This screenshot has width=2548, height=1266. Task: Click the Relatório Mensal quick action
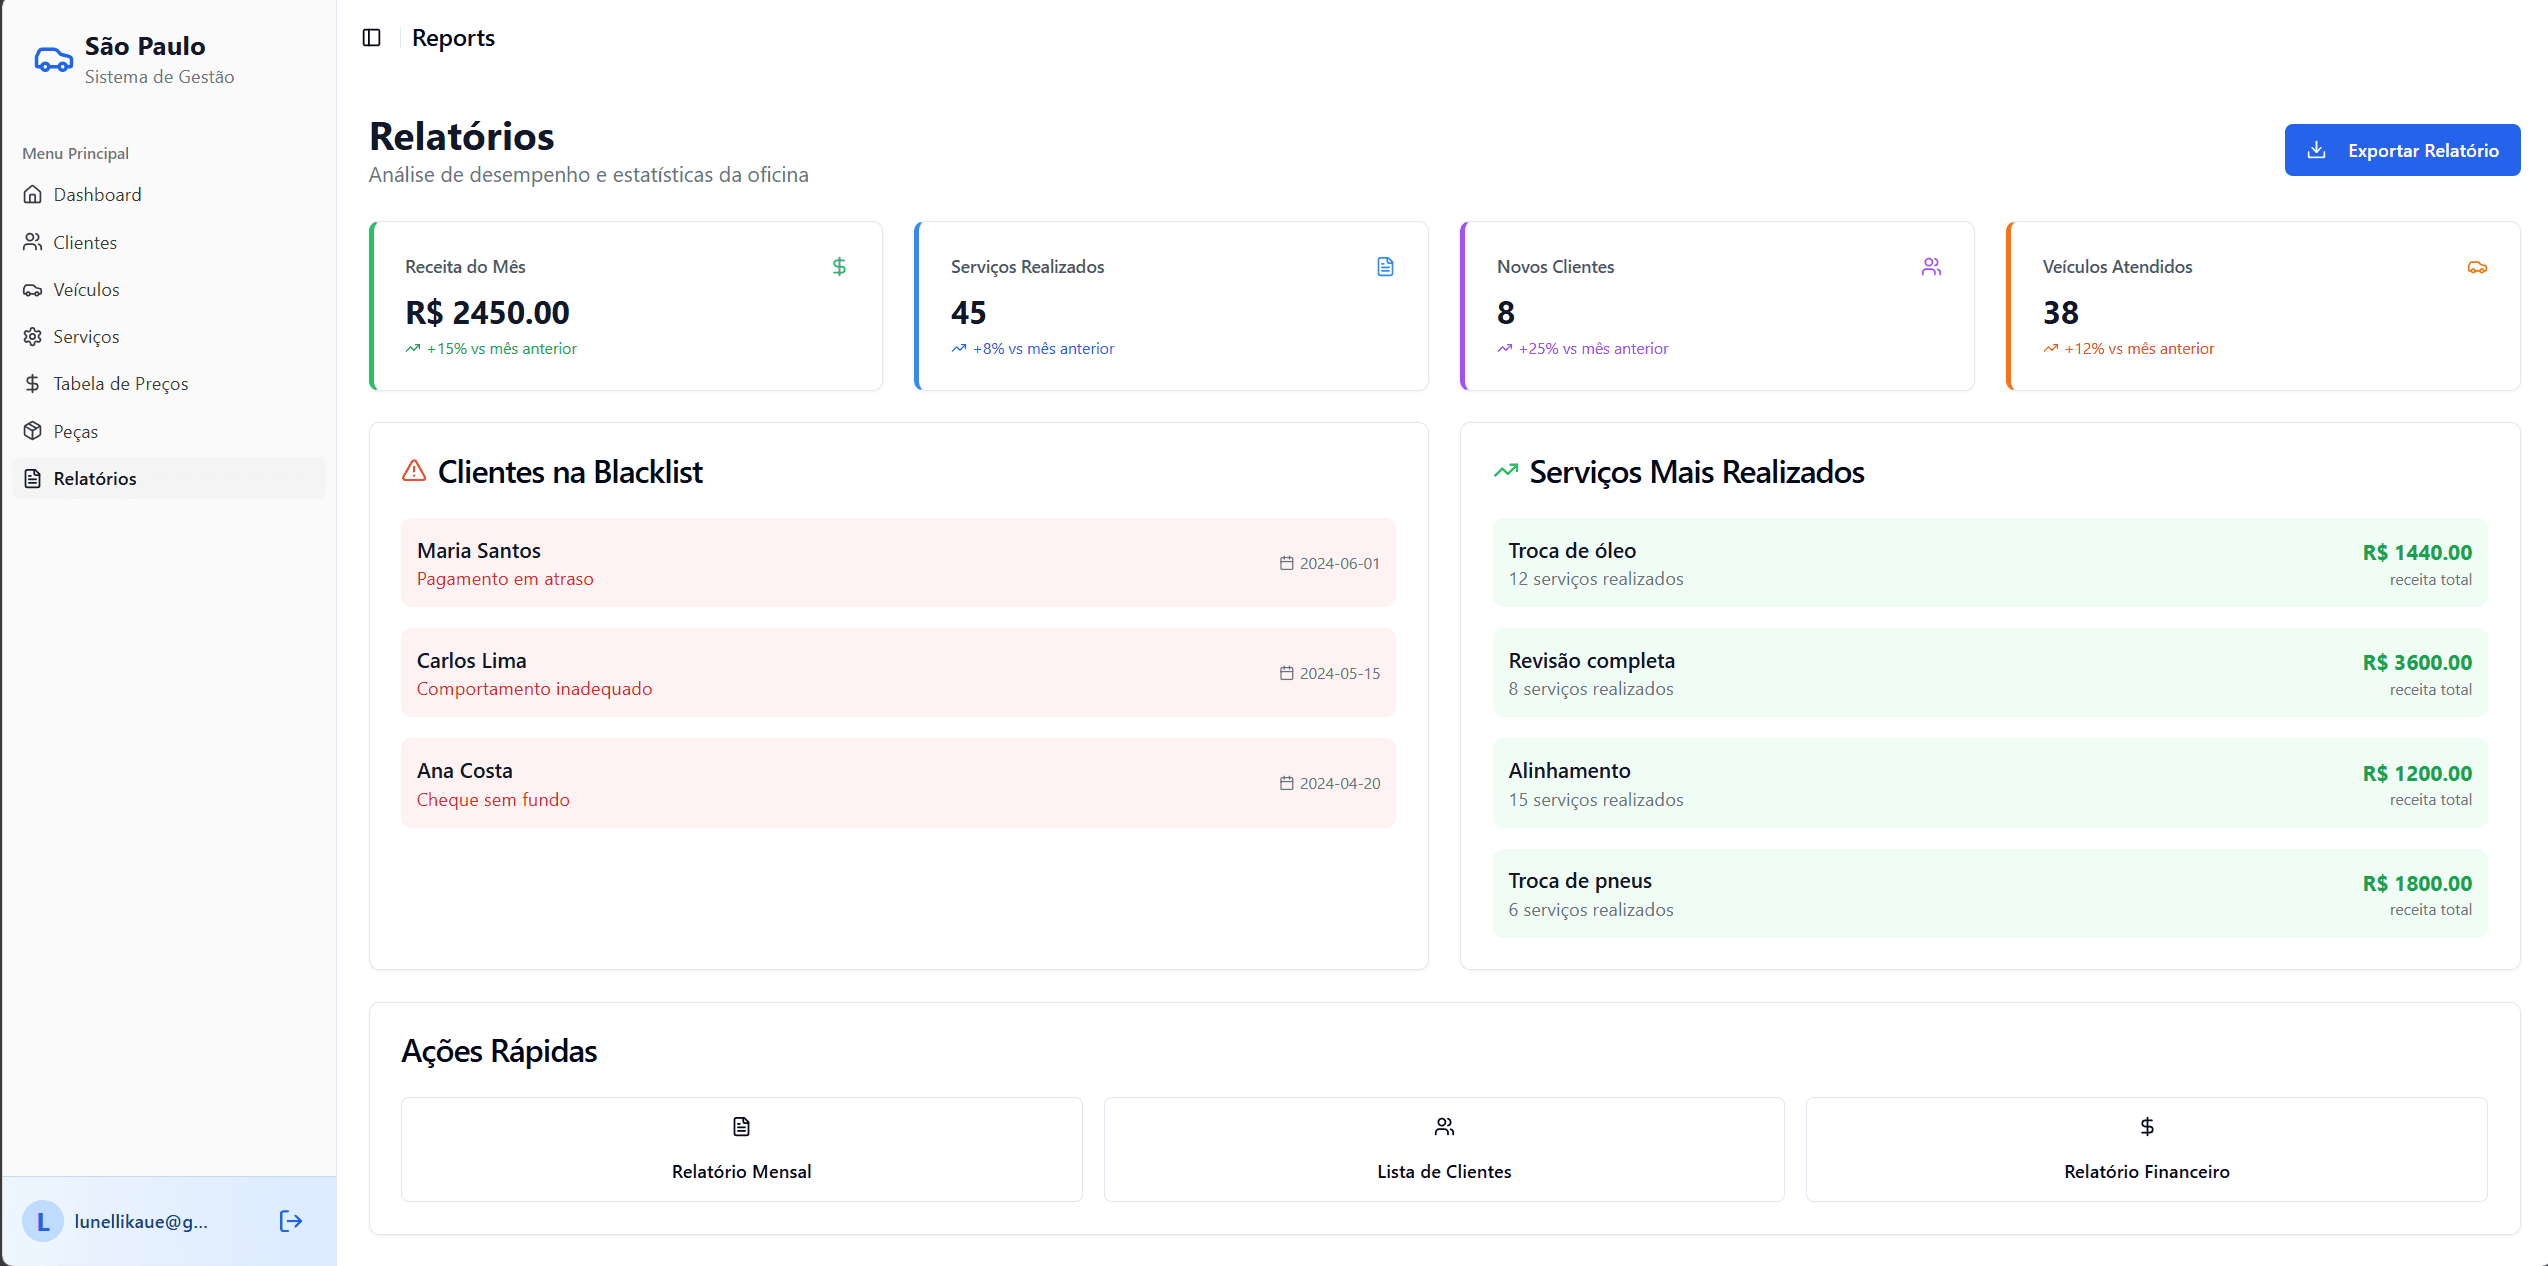click(742, 1149)
